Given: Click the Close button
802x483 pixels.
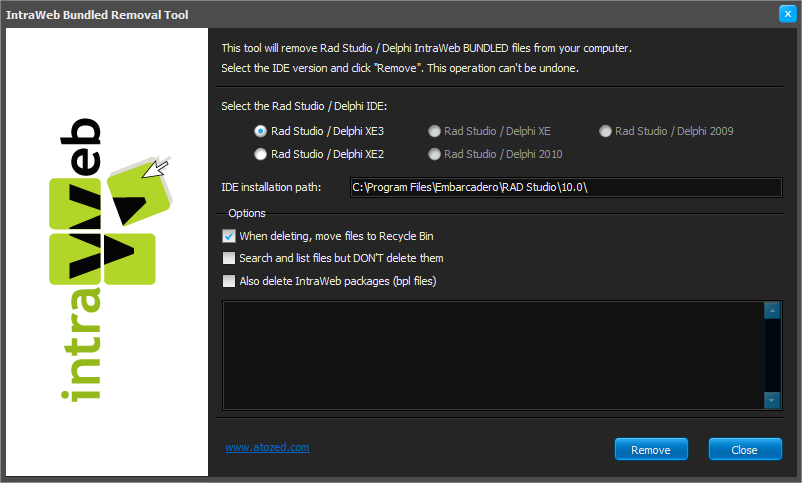Looking at the screenshot, I should (x=744, y=449).
